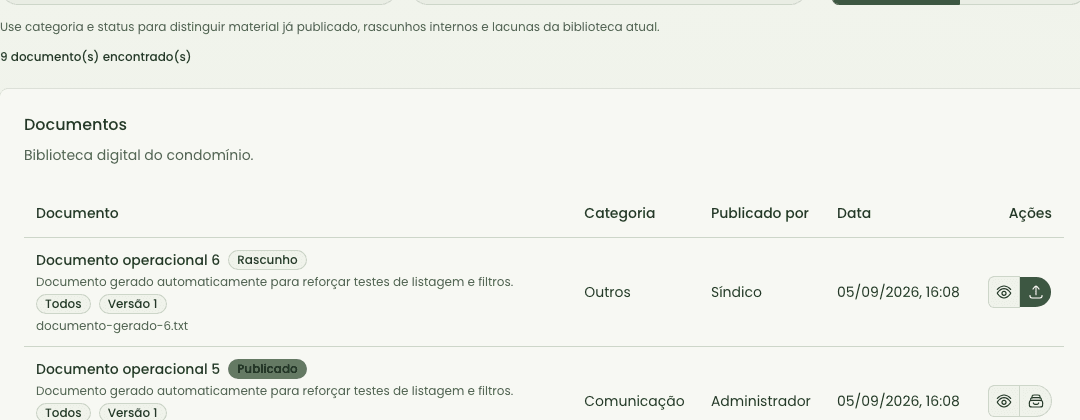Click the file name documento-gerado-6.txt
Viewport: 1080px width, 420px height.
point(112,326)
